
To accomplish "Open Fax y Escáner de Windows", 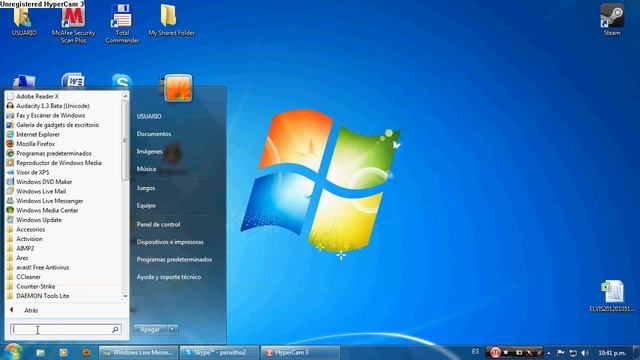I will (x=50, y=116).
